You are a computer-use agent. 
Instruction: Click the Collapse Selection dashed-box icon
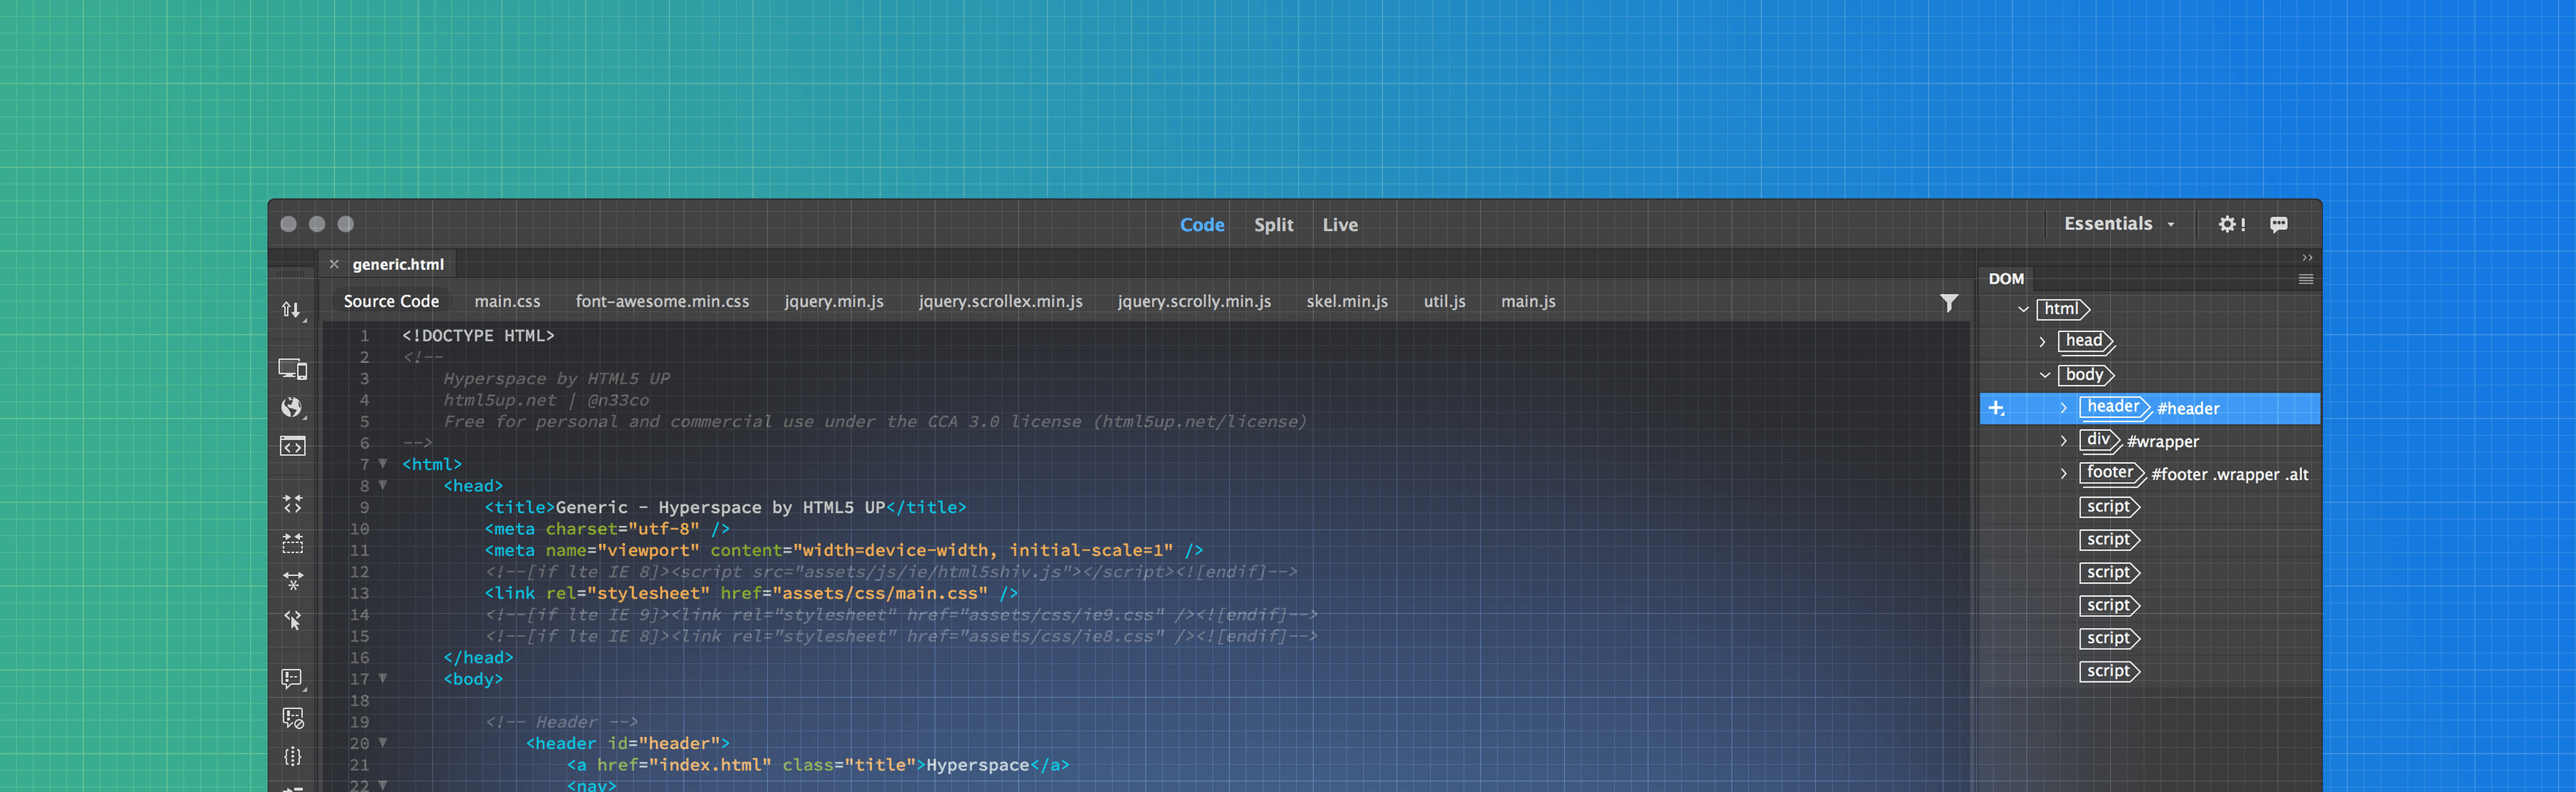[x=292, y=543]
